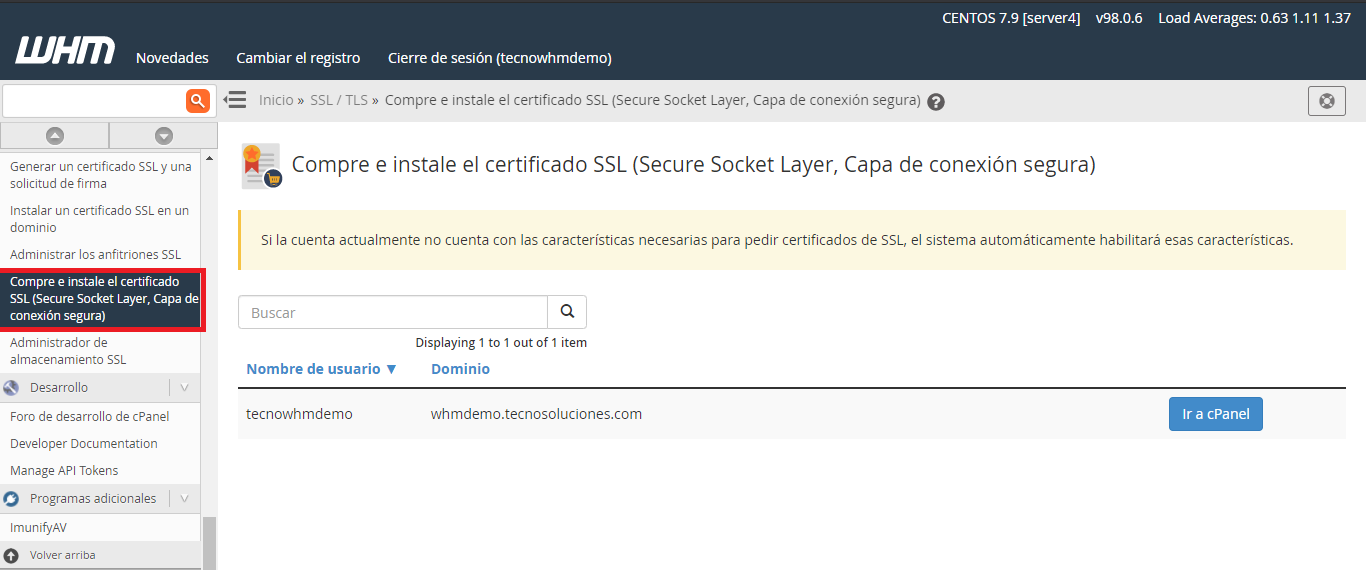Click Cierre de sesión (tecnowhmdemo)

pos(499,58)
